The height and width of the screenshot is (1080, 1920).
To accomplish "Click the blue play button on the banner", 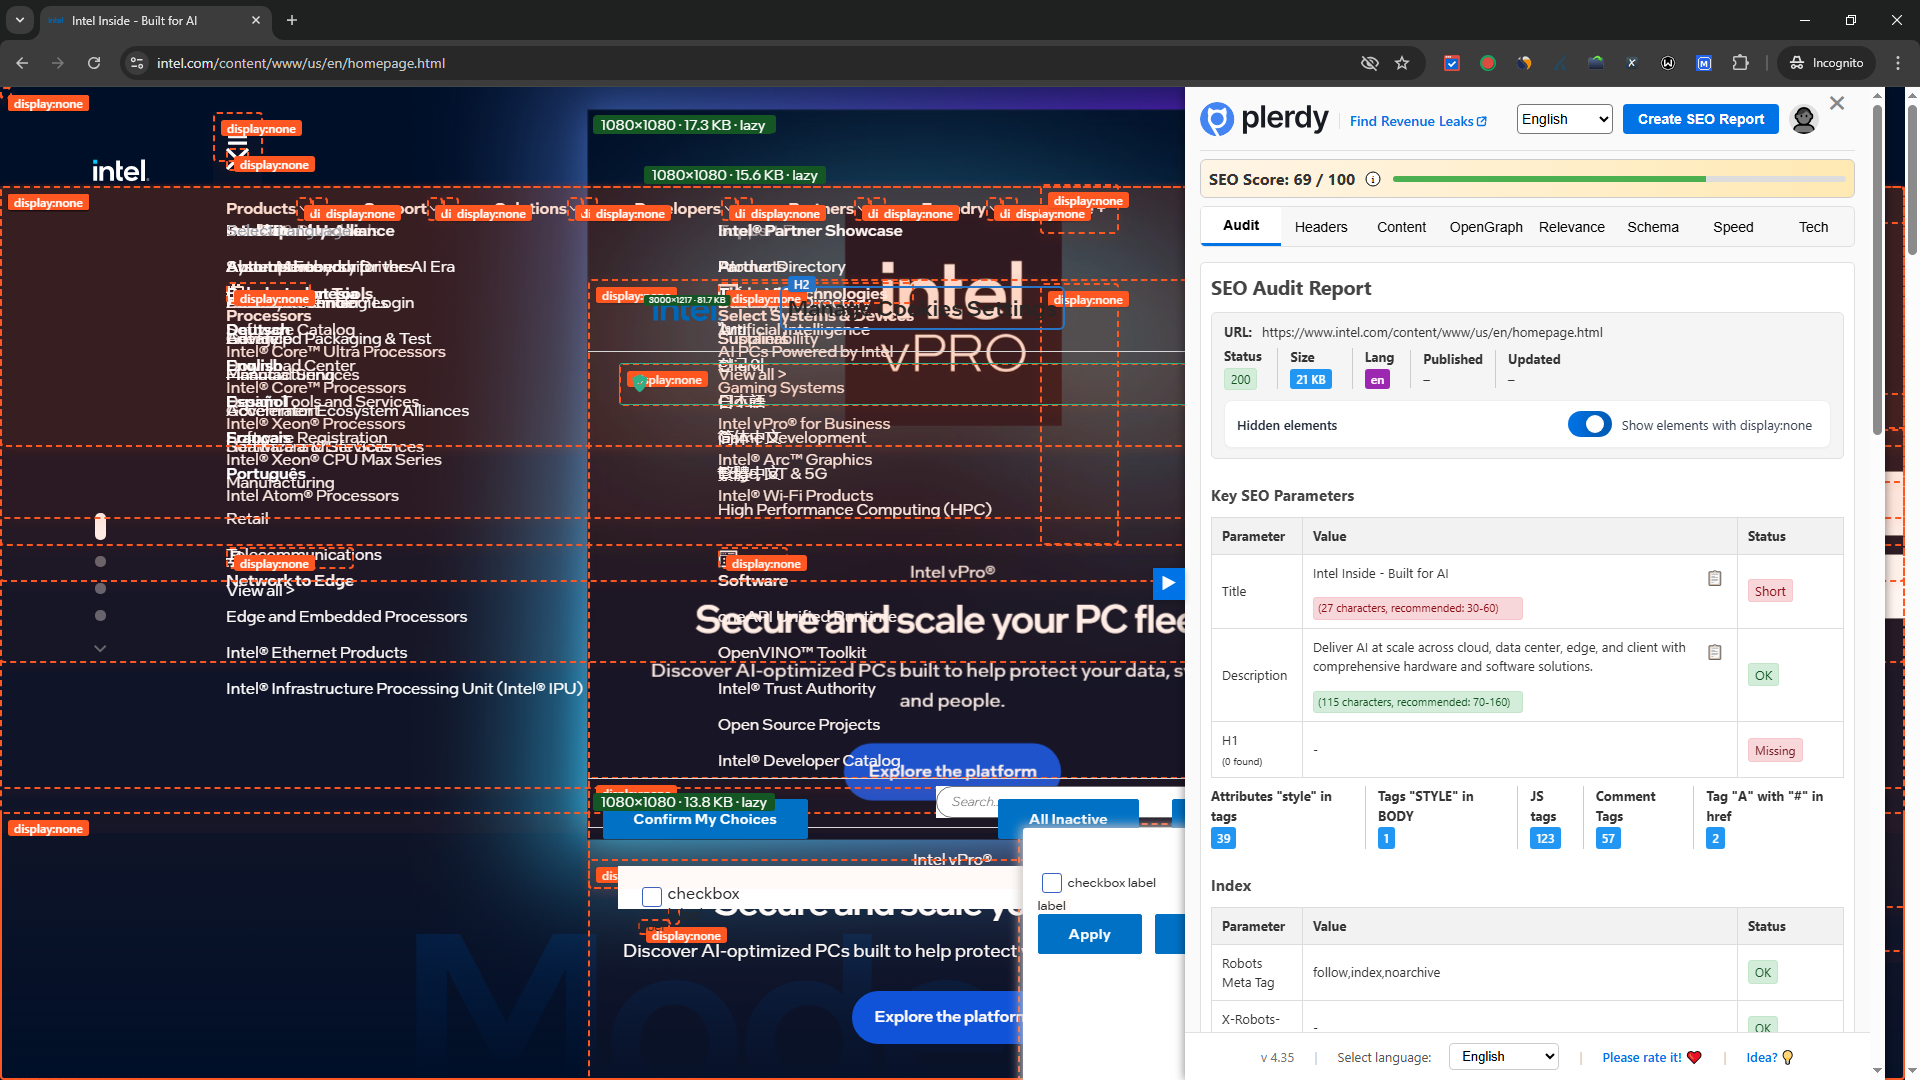I will pyautogui.click(x=1168, y=583).
